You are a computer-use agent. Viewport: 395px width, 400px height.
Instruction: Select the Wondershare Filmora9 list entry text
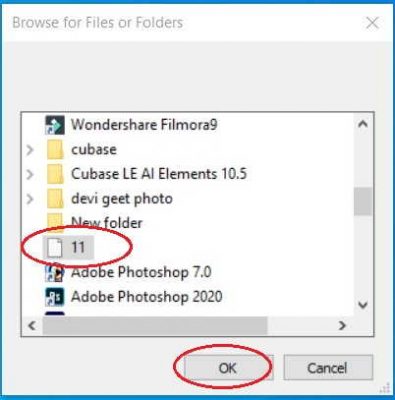(x=144, y=125)
